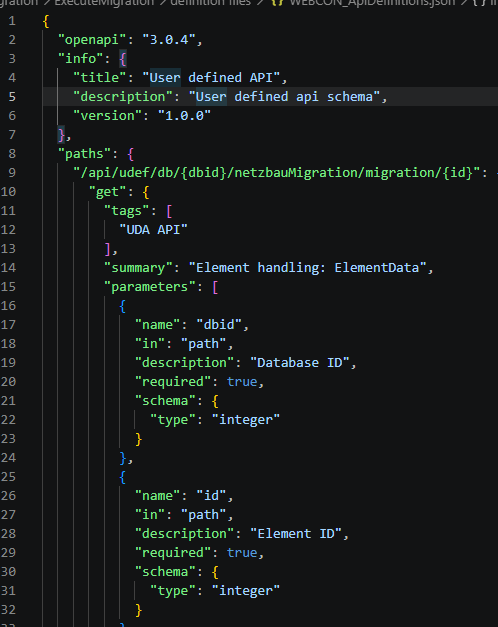Click the "id" name value on line 26
498x627 pixels.
[x=211, y=495]
